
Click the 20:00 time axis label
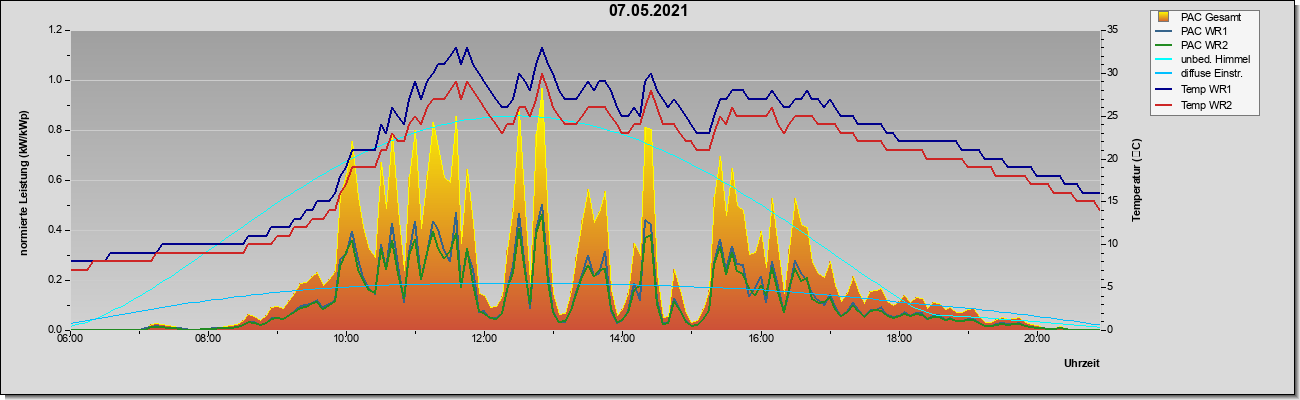[x=1036, y=338]
